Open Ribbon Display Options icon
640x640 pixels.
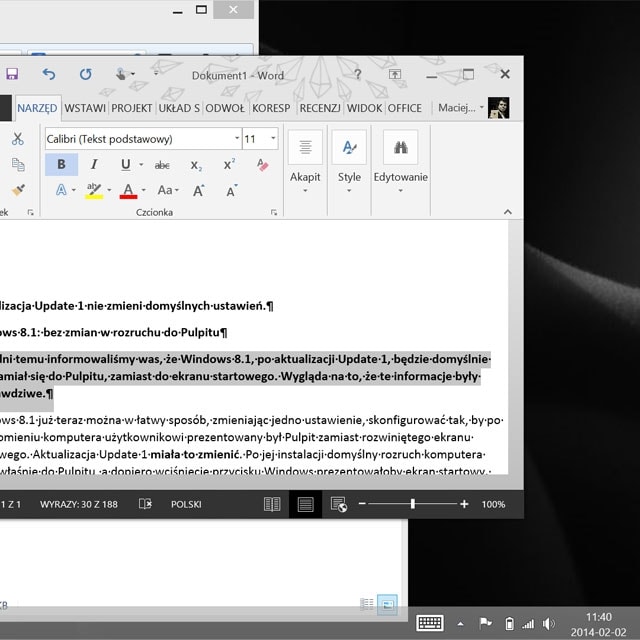(x=395, y=74)
